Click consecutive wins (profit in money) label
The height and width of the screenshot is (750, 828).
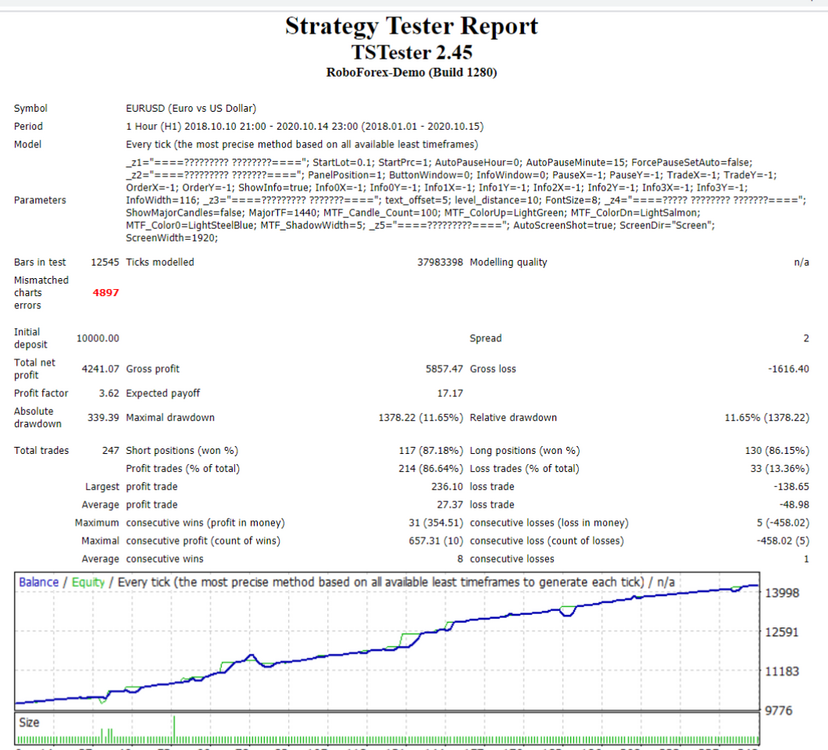tap(205, 522)
